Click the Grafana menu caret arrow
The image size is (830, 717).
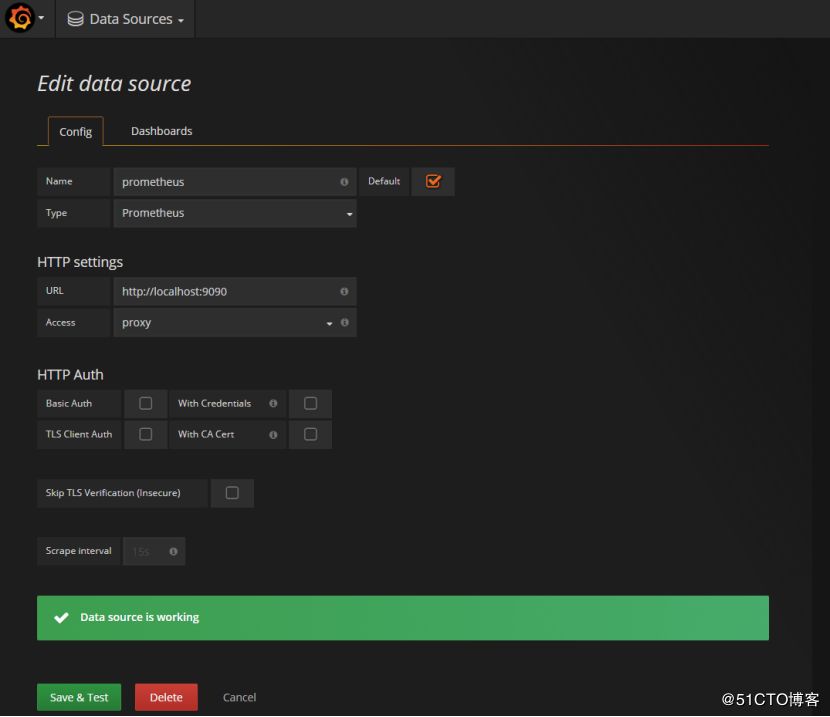click(x=41, y=18)
